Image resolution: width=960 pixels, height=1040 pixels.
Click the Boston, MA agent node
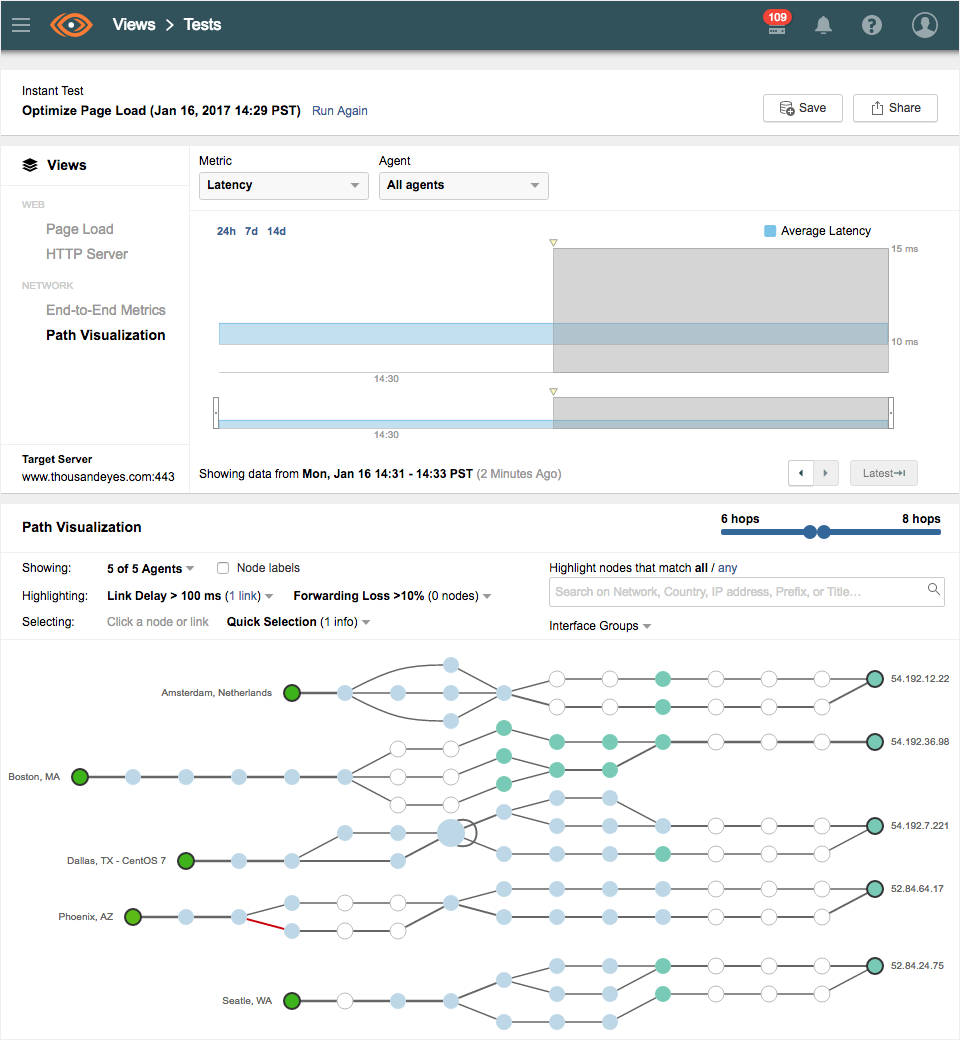tap(80, 777)
